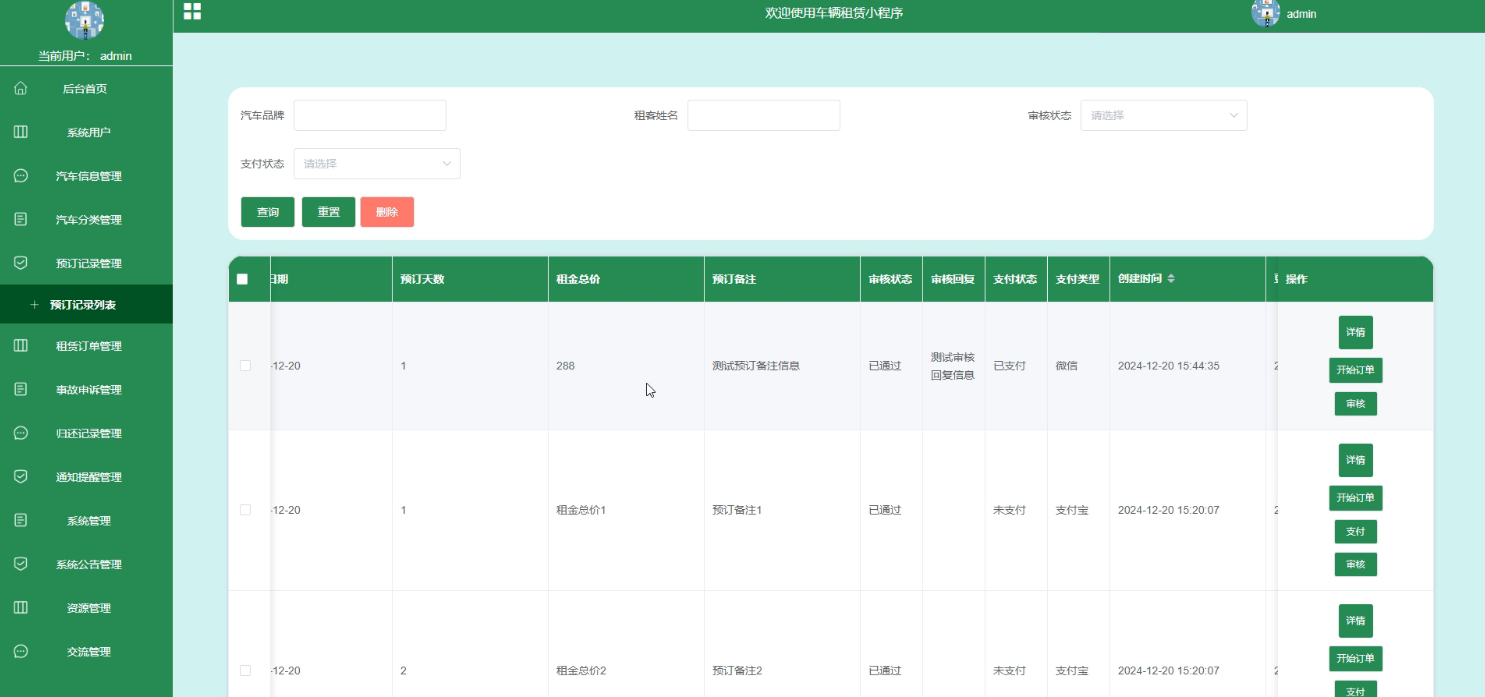Expand the 租赁订单管理 menu
The height and width of the screenshot is (697, 1485).
pyautogui.click(x=86, y=346)
